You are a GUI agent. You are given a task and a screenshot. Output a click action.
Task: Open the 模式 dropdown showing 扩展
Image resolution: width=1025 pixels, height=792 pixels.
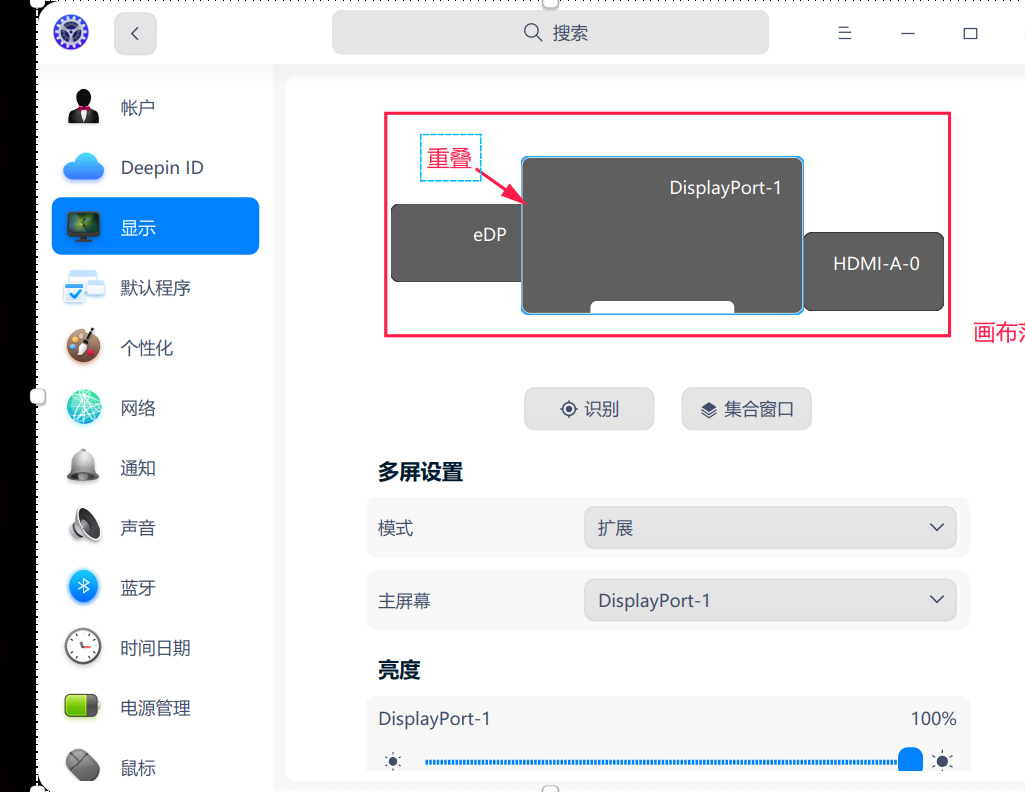click(x=770, y=527)
